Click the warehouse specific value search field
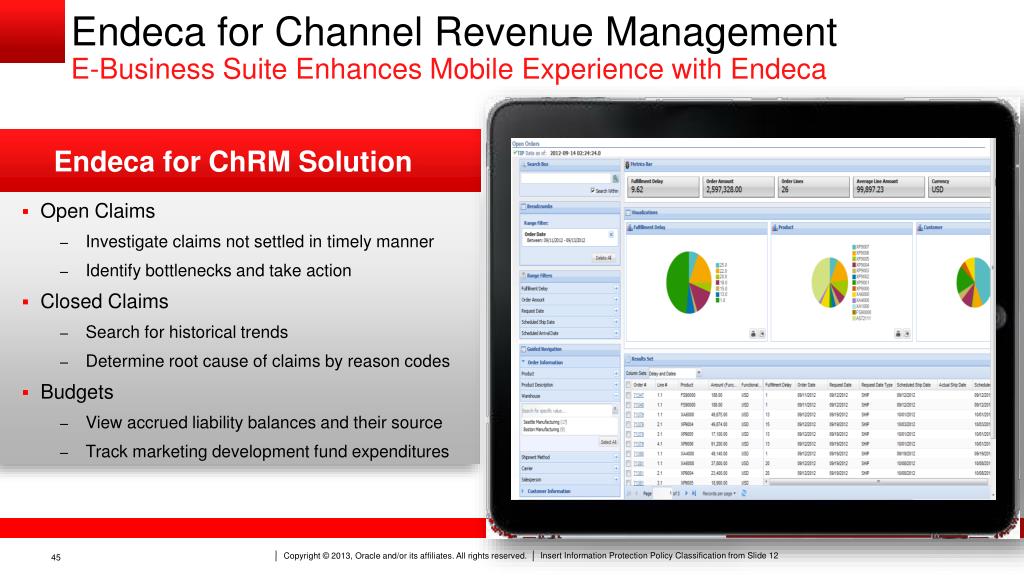Viewport: 1024px width, 576px height. tap(566, 410)
